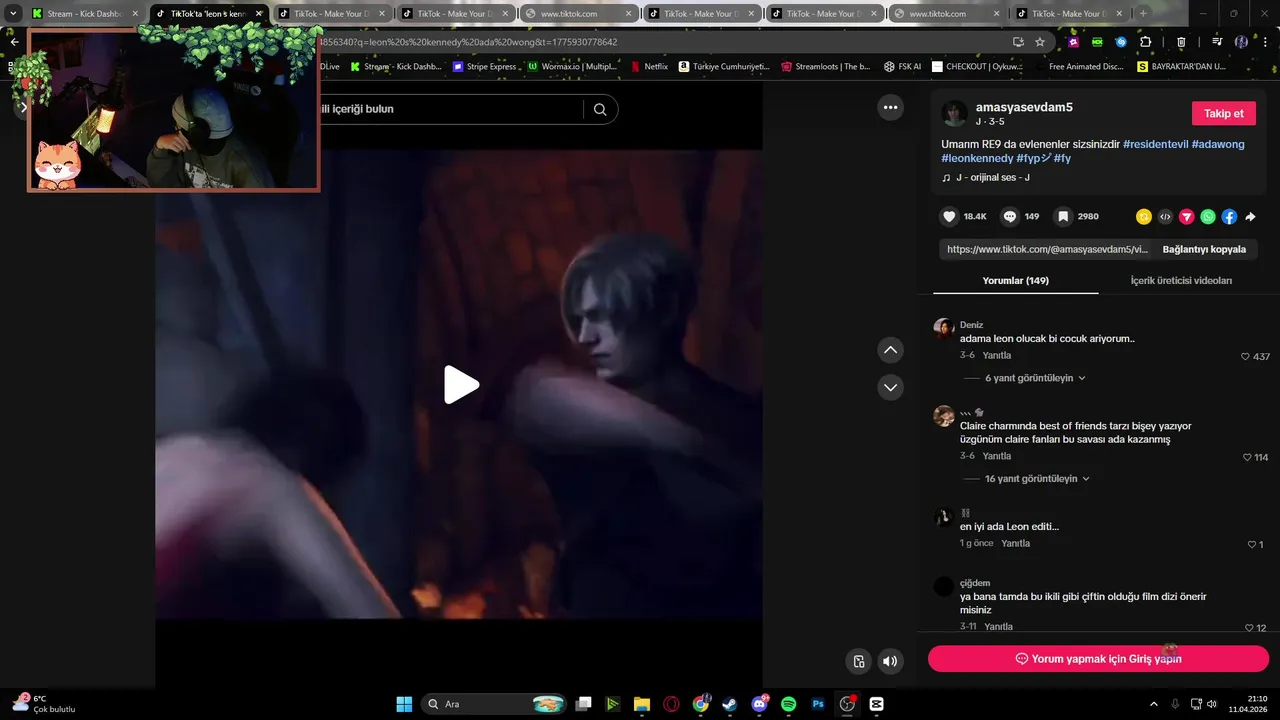Screen dimensions: 1280x720
Task: Open a new browser tab
Action: pos(1143,14)
